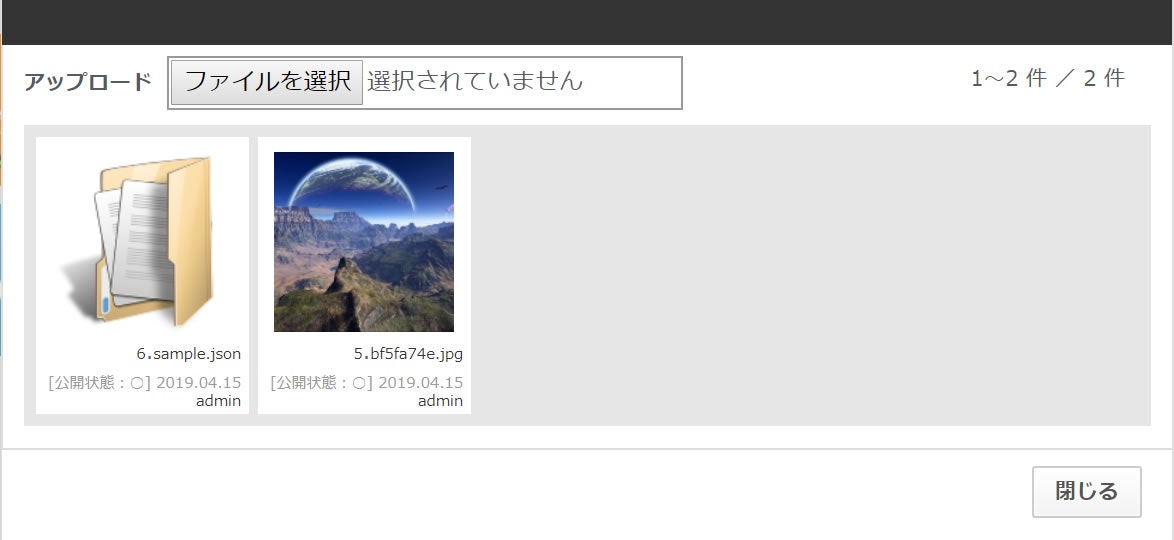The width and height of the screenshot is (1174, 540).
Task: Click admin under the 5.bf5fa74e.jpg card
Action: pos(440,401)
